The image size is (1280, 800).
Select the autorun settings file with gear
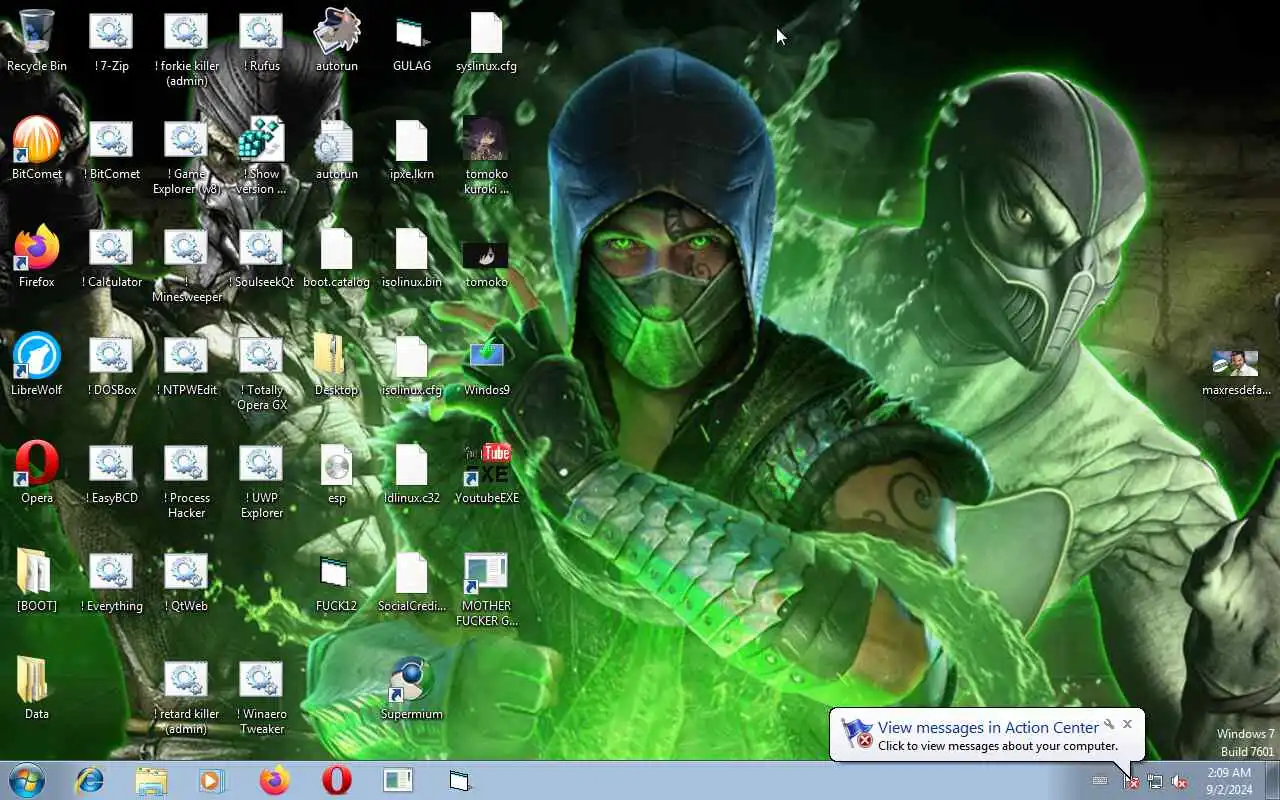tap(337, 149)
